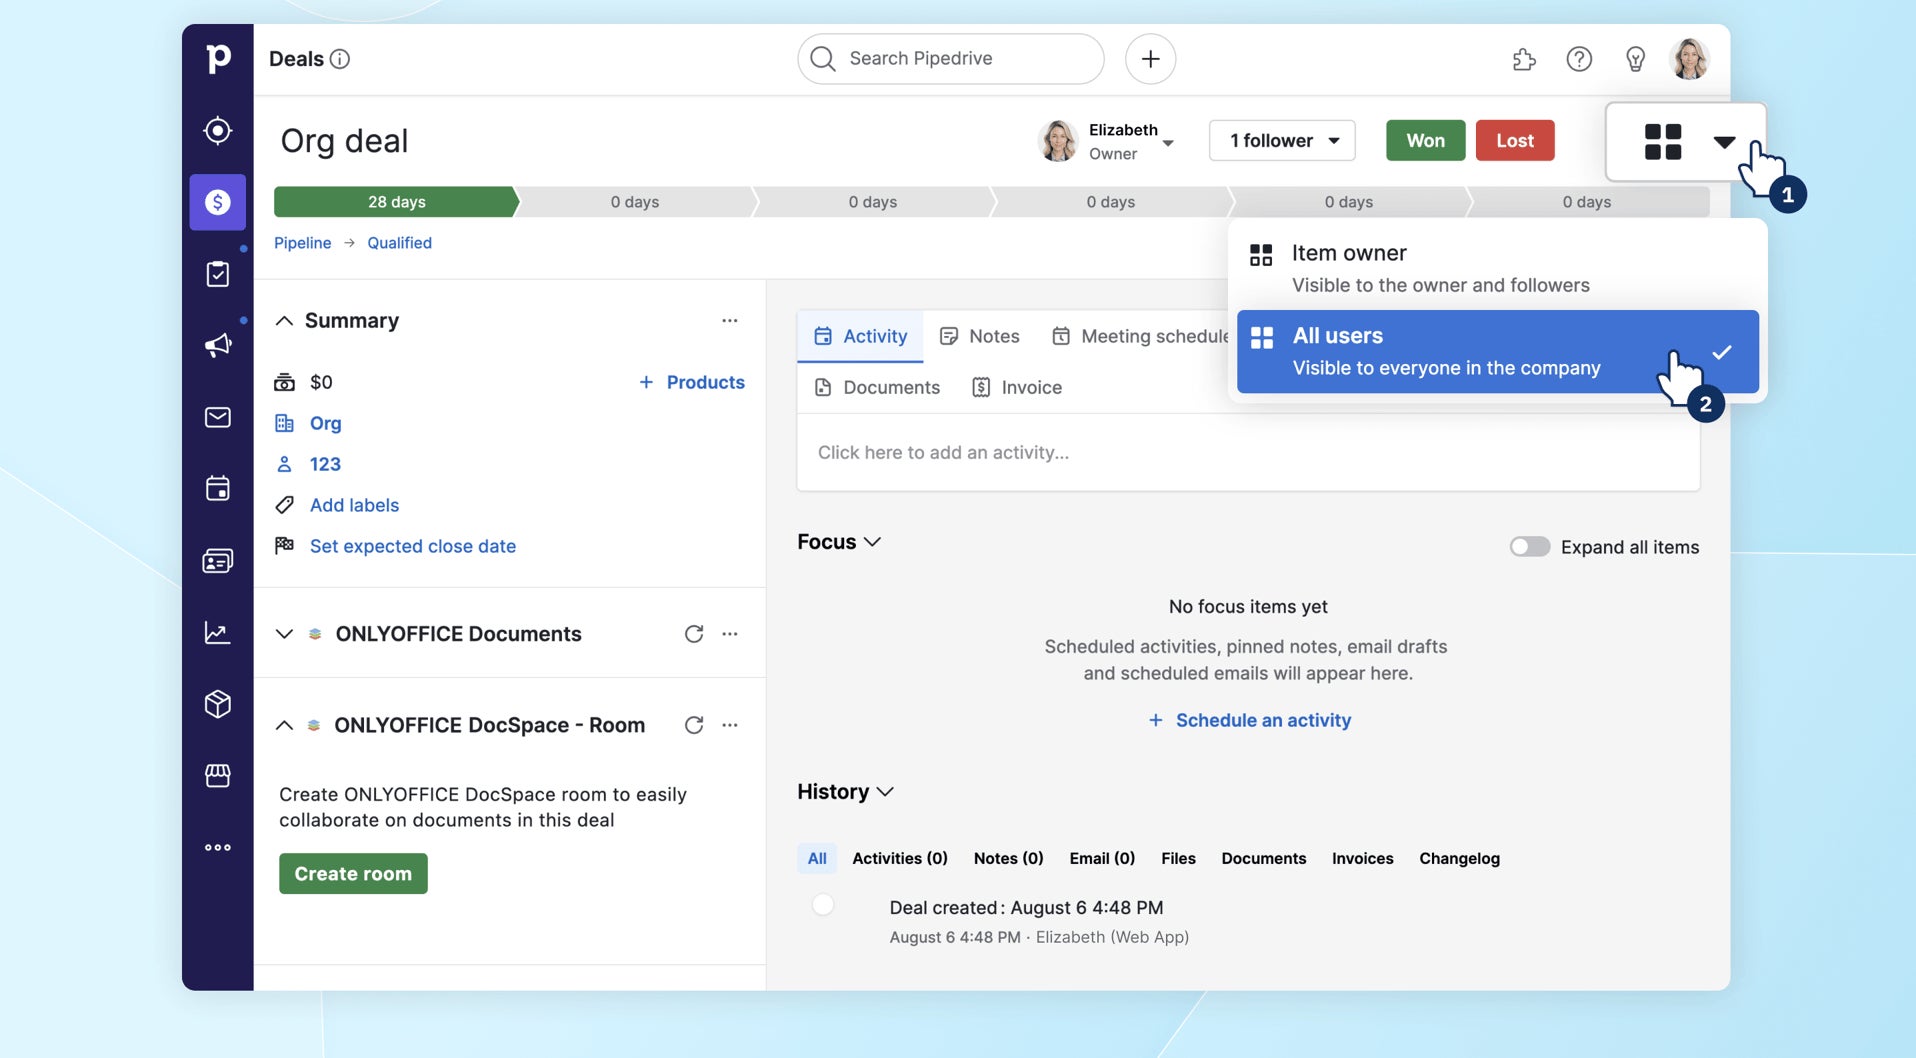Open Summary section more options
The height and width of the screenshot is (1058, 1916).
(x=730, y=321)
